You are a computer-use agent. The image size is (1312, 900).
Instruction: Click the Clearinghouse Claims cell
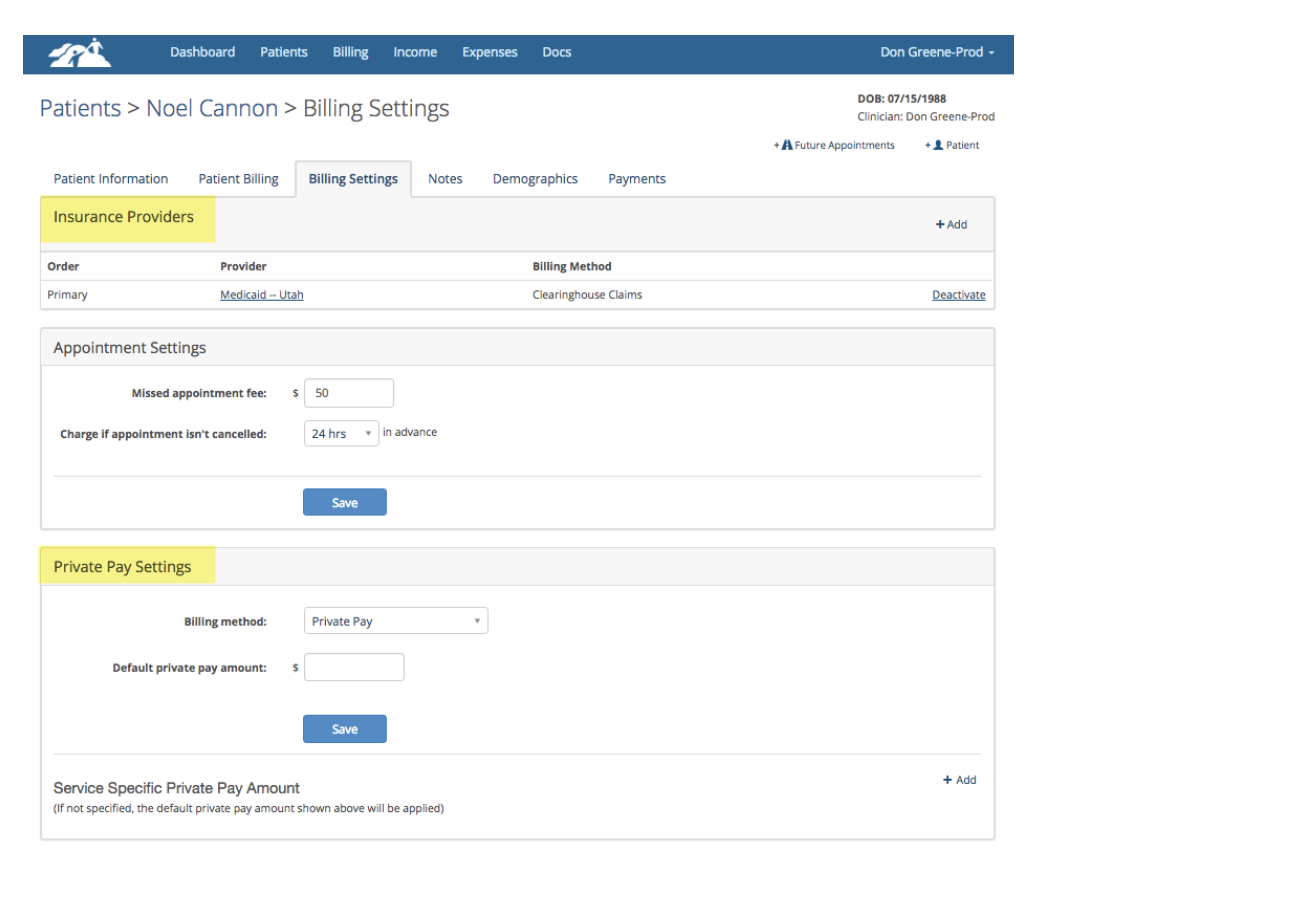tap(587, 295)
